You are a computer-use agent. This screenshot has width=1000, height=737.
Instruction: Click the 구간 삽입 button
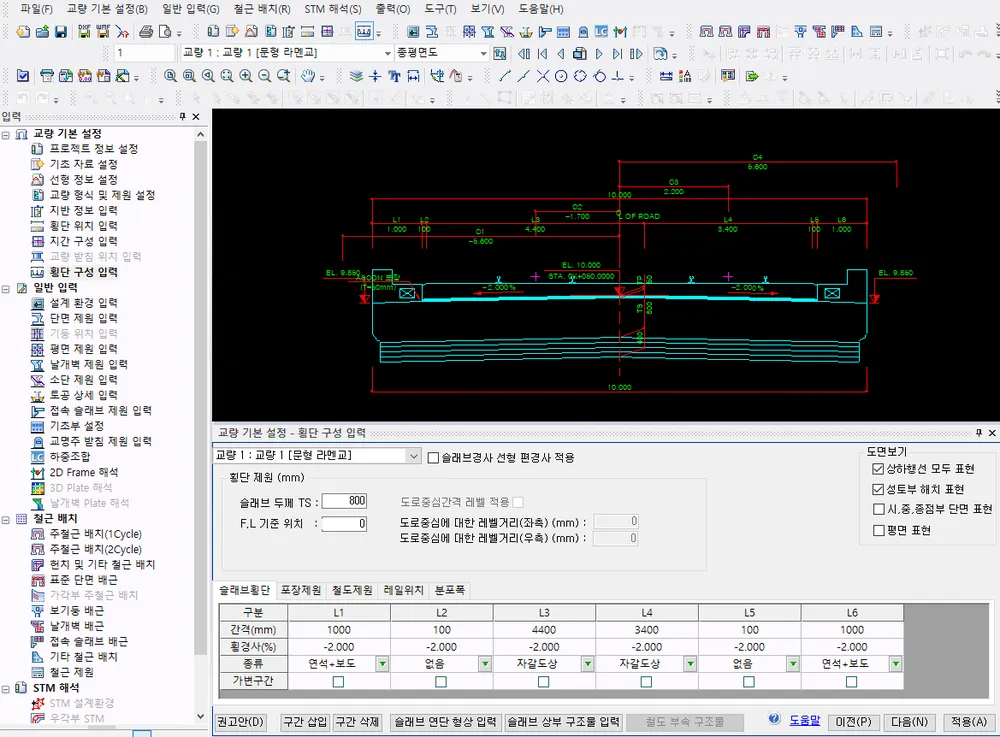(305, 722)
